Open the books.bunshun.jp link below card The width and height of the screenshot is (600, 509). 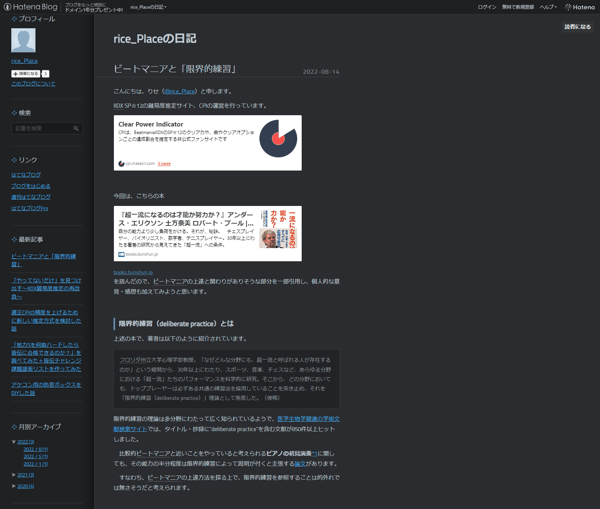click(x=133, y=272)
